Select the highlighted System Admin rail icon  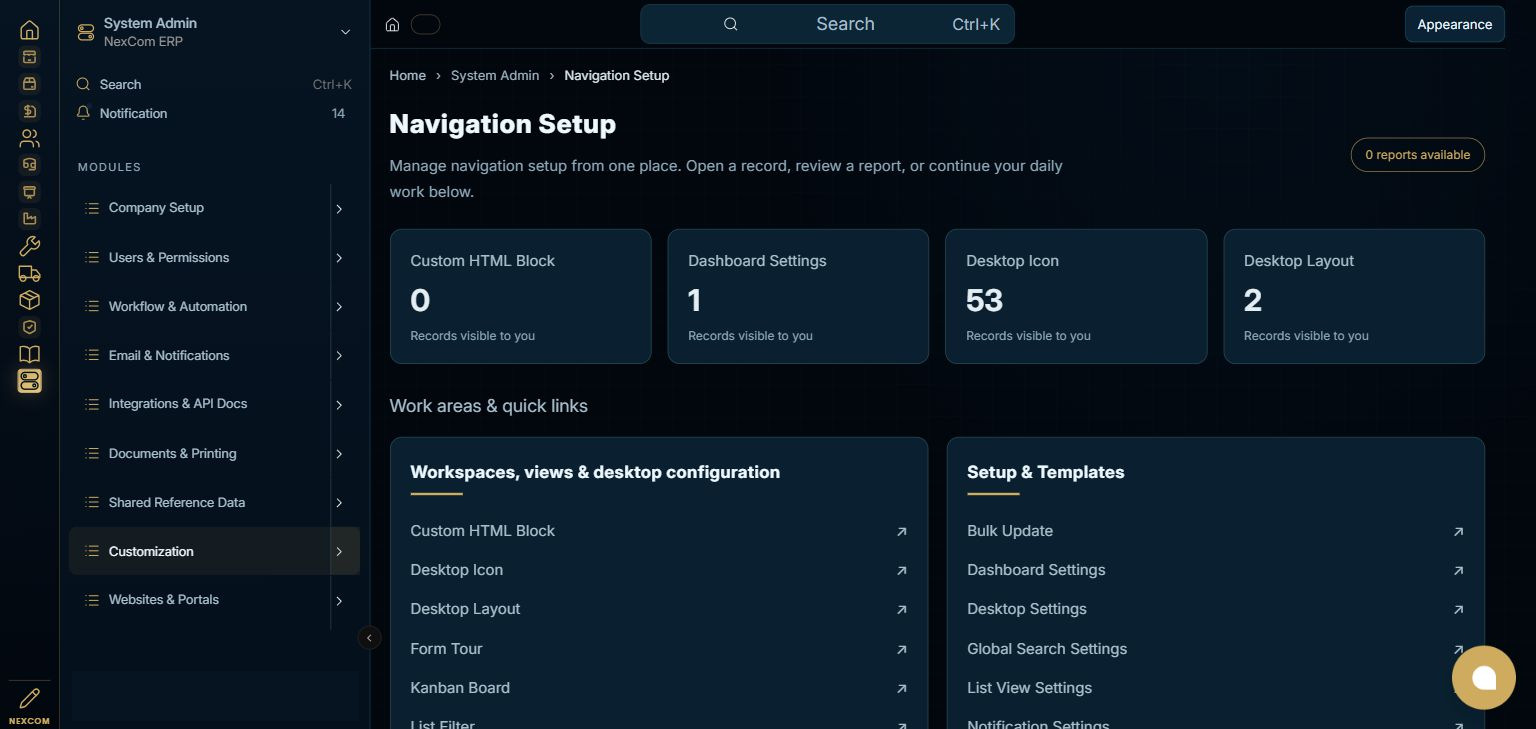click(x=29, y=381)
